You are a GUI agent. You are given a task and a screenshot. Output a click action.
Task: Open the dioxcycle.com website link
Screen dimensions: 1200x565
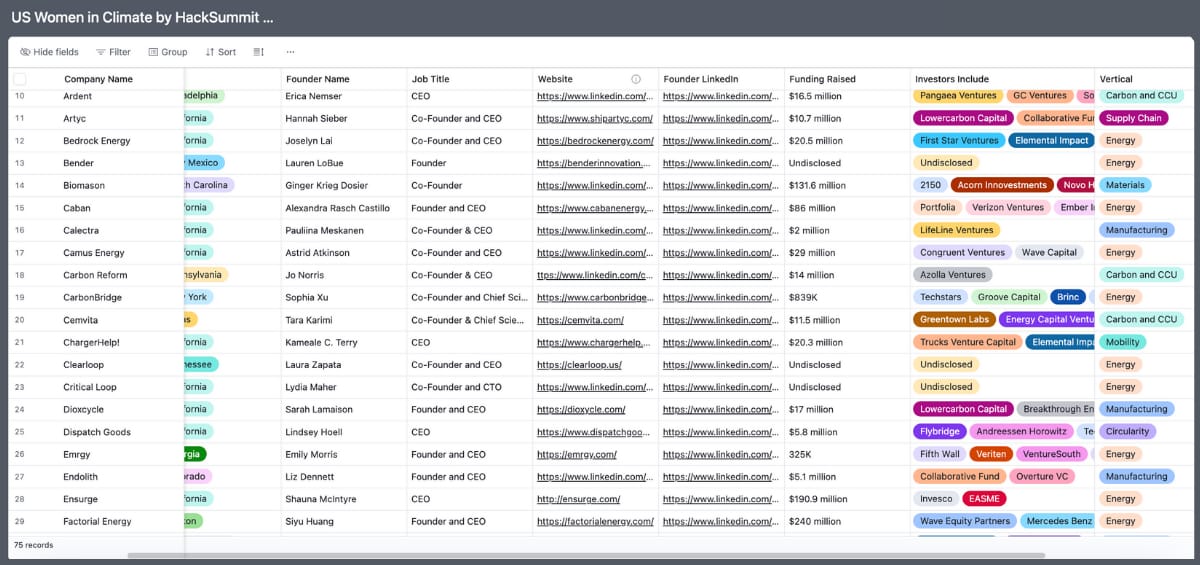tap(581, 409)
